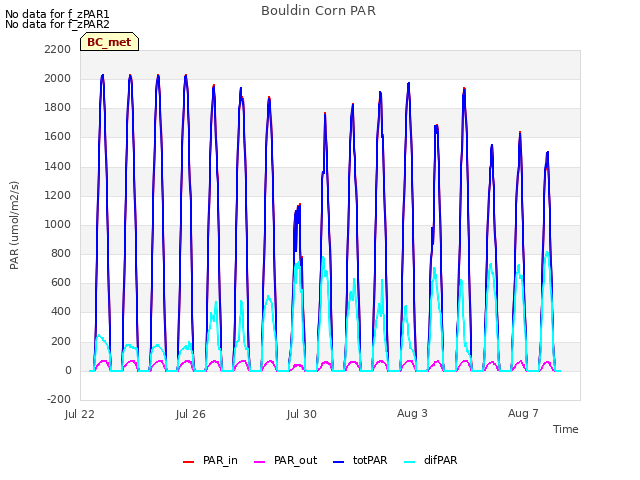640x480 pixels.
Task: Click the Jul 30 x-axis tick label
Action: [x=302, y=414]
